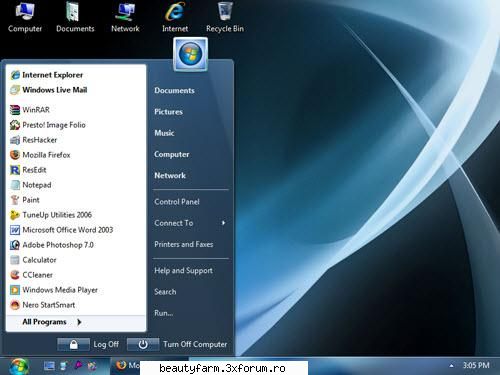
Task: Launch the Internet desktop shortcut
Action: (x=175, y=17)
